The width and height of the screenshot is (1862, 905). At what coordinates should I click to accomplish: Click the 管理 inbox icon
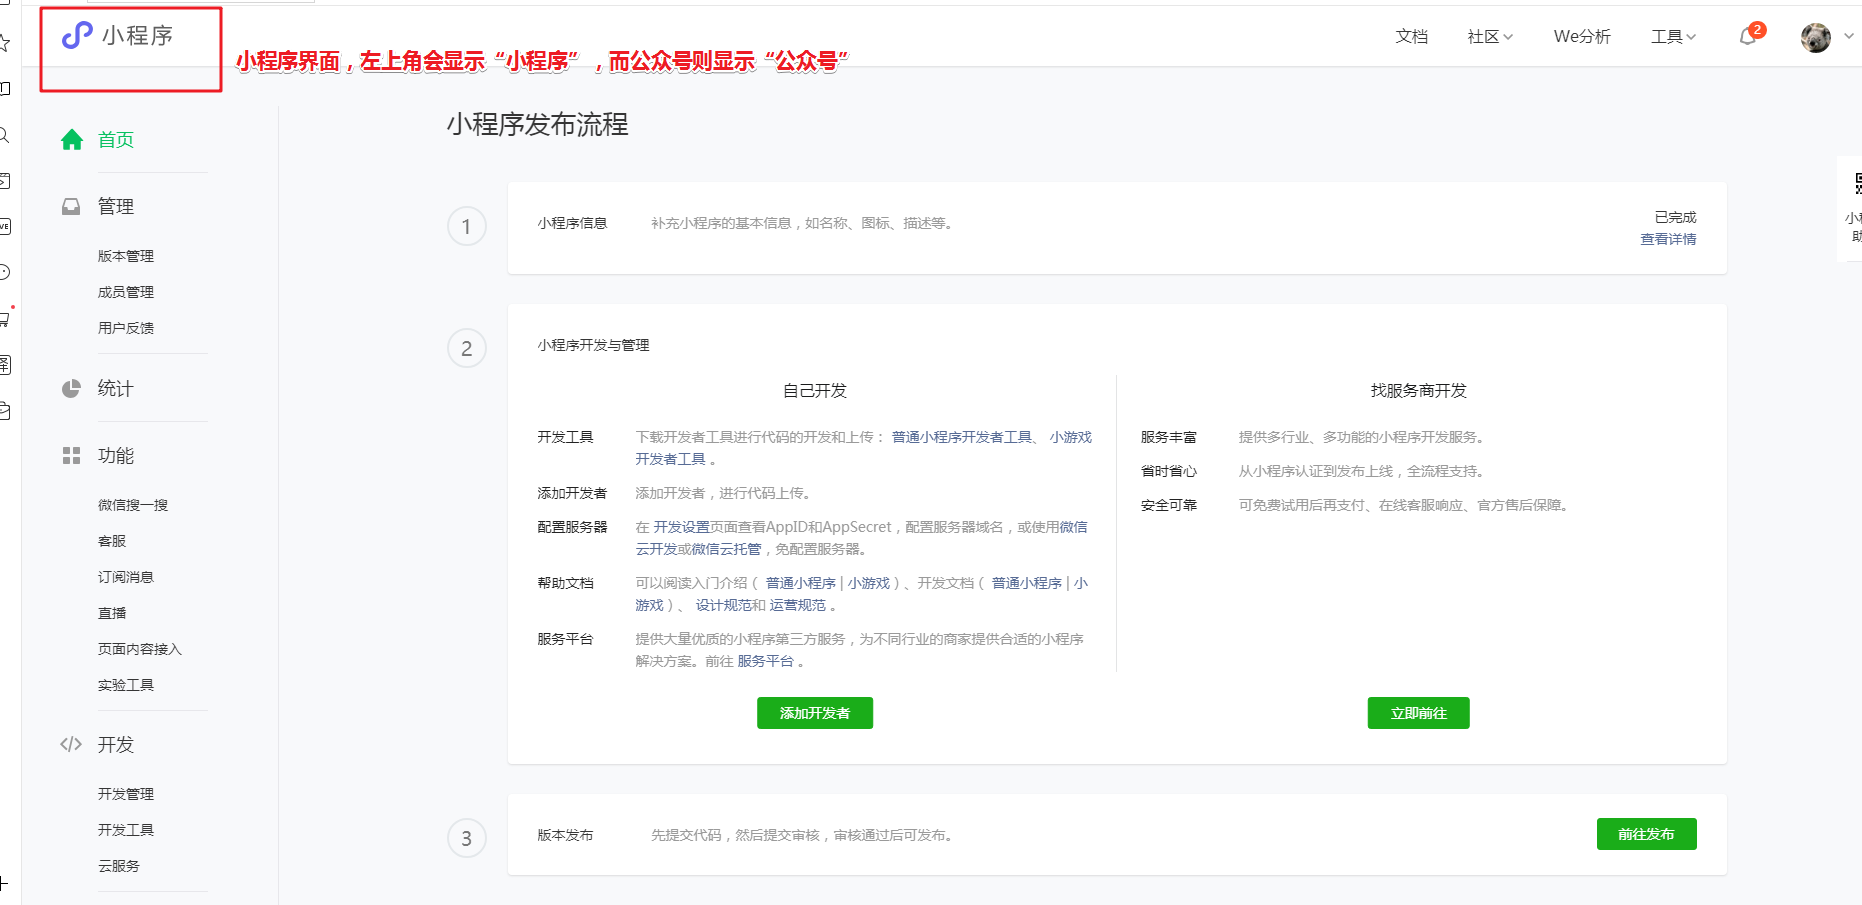coord(71,207)
